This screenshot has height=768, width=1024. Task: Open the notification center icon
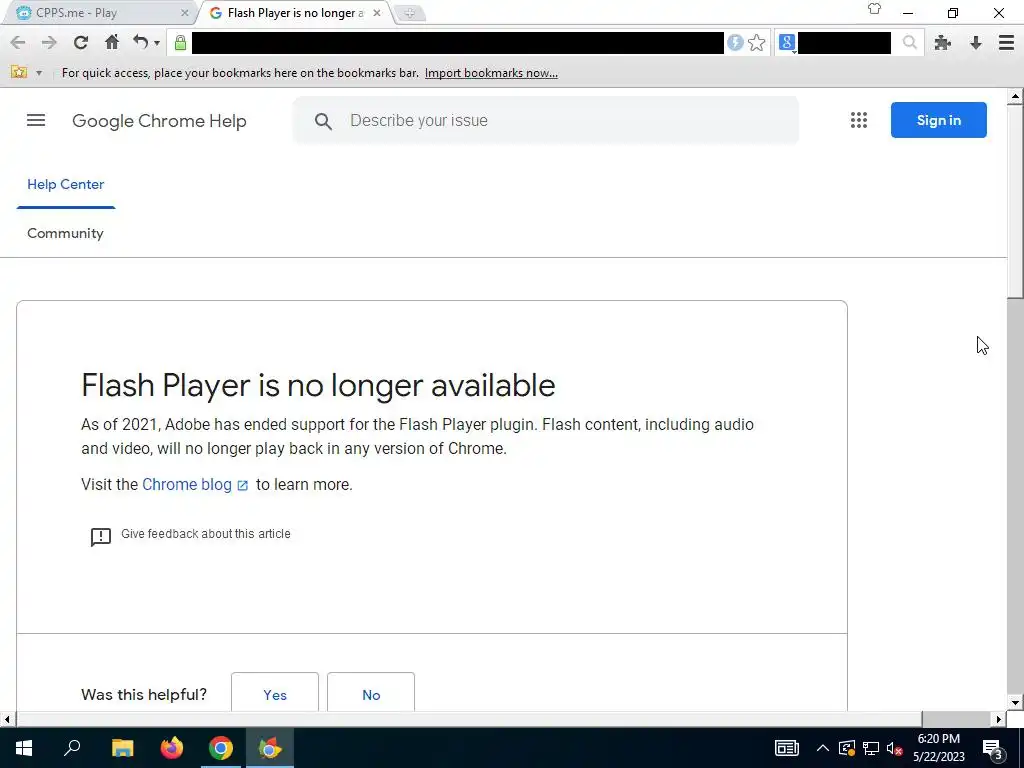[x=993, y=748]
